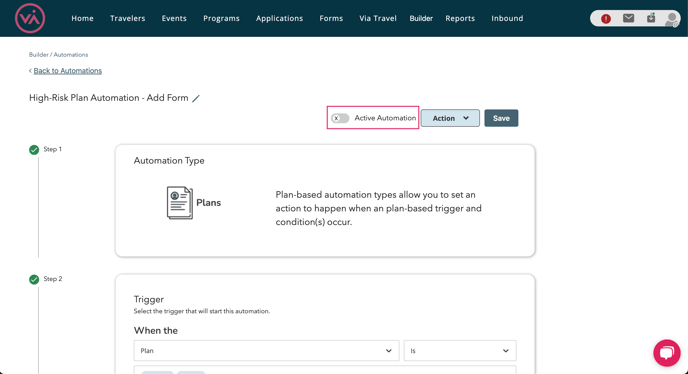The image size is (688, 374).
Task: Click the Plans document icon
Action: pos(179,203)
